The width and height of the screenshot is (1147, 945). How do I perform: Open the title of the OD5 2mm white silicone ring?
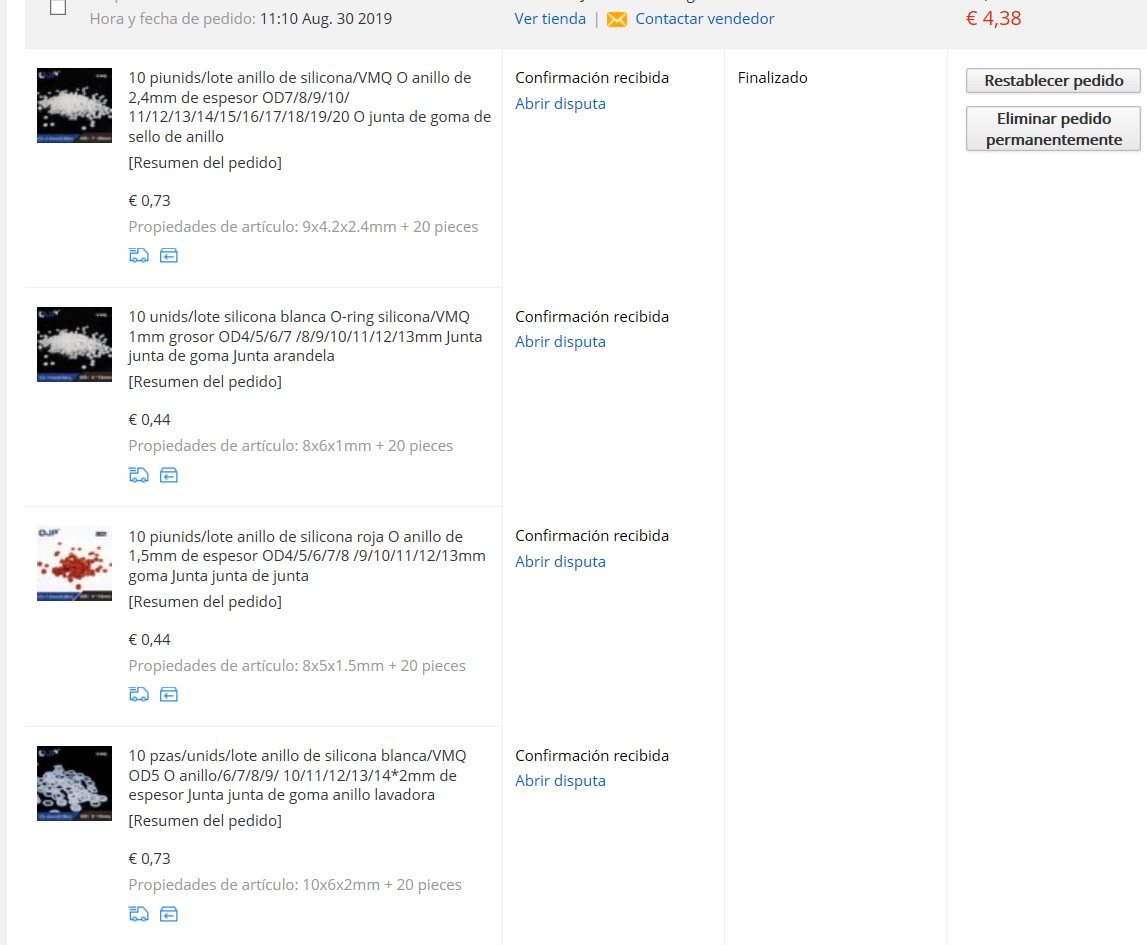pos(297,775)
